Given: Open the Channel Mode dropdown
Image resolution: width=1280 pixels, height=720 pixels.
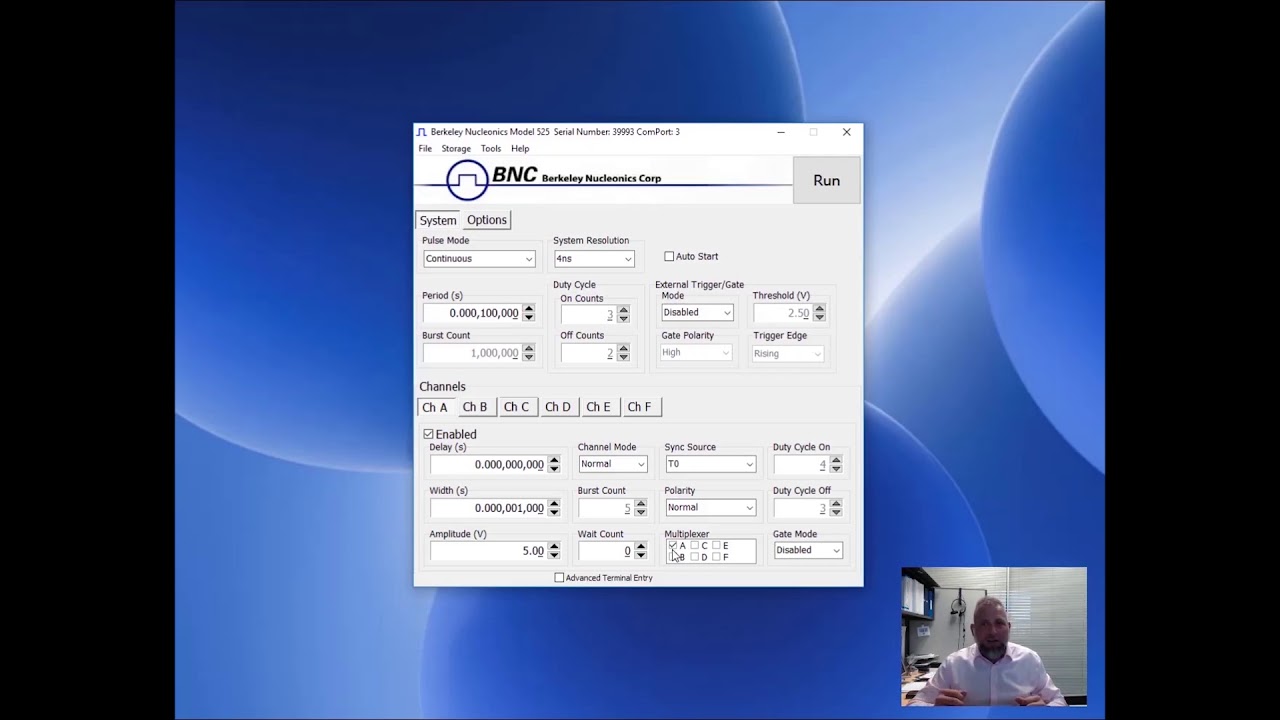Looking at the screenshot, I should [613, 464].
